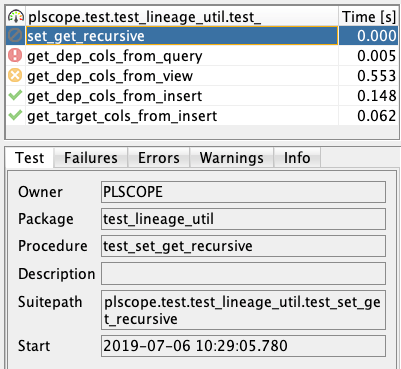Screen dimensions: 401x369
Task: Click the Start timestamp field
Action: 243,346
